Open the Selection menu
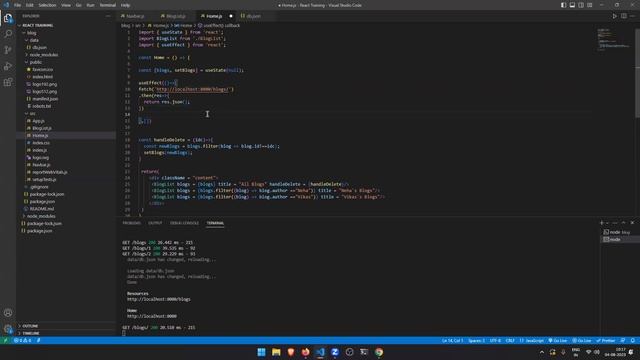Screen dimensions: 640x360 (47, 5)
